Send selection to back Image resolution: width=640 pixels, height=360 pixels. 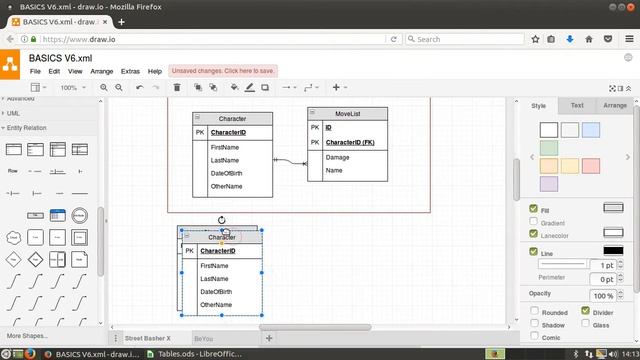[x=213, y=87]
